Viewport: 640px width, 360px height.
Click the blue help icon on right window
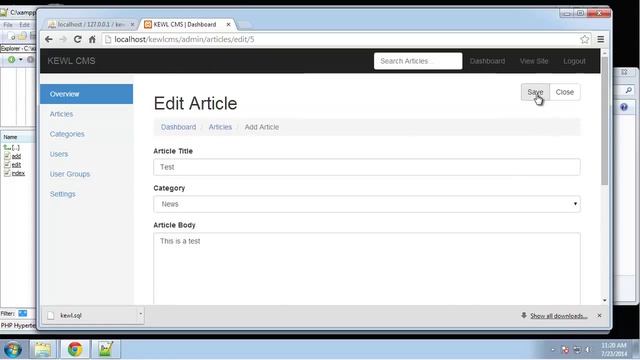click(x=624, y=107)
